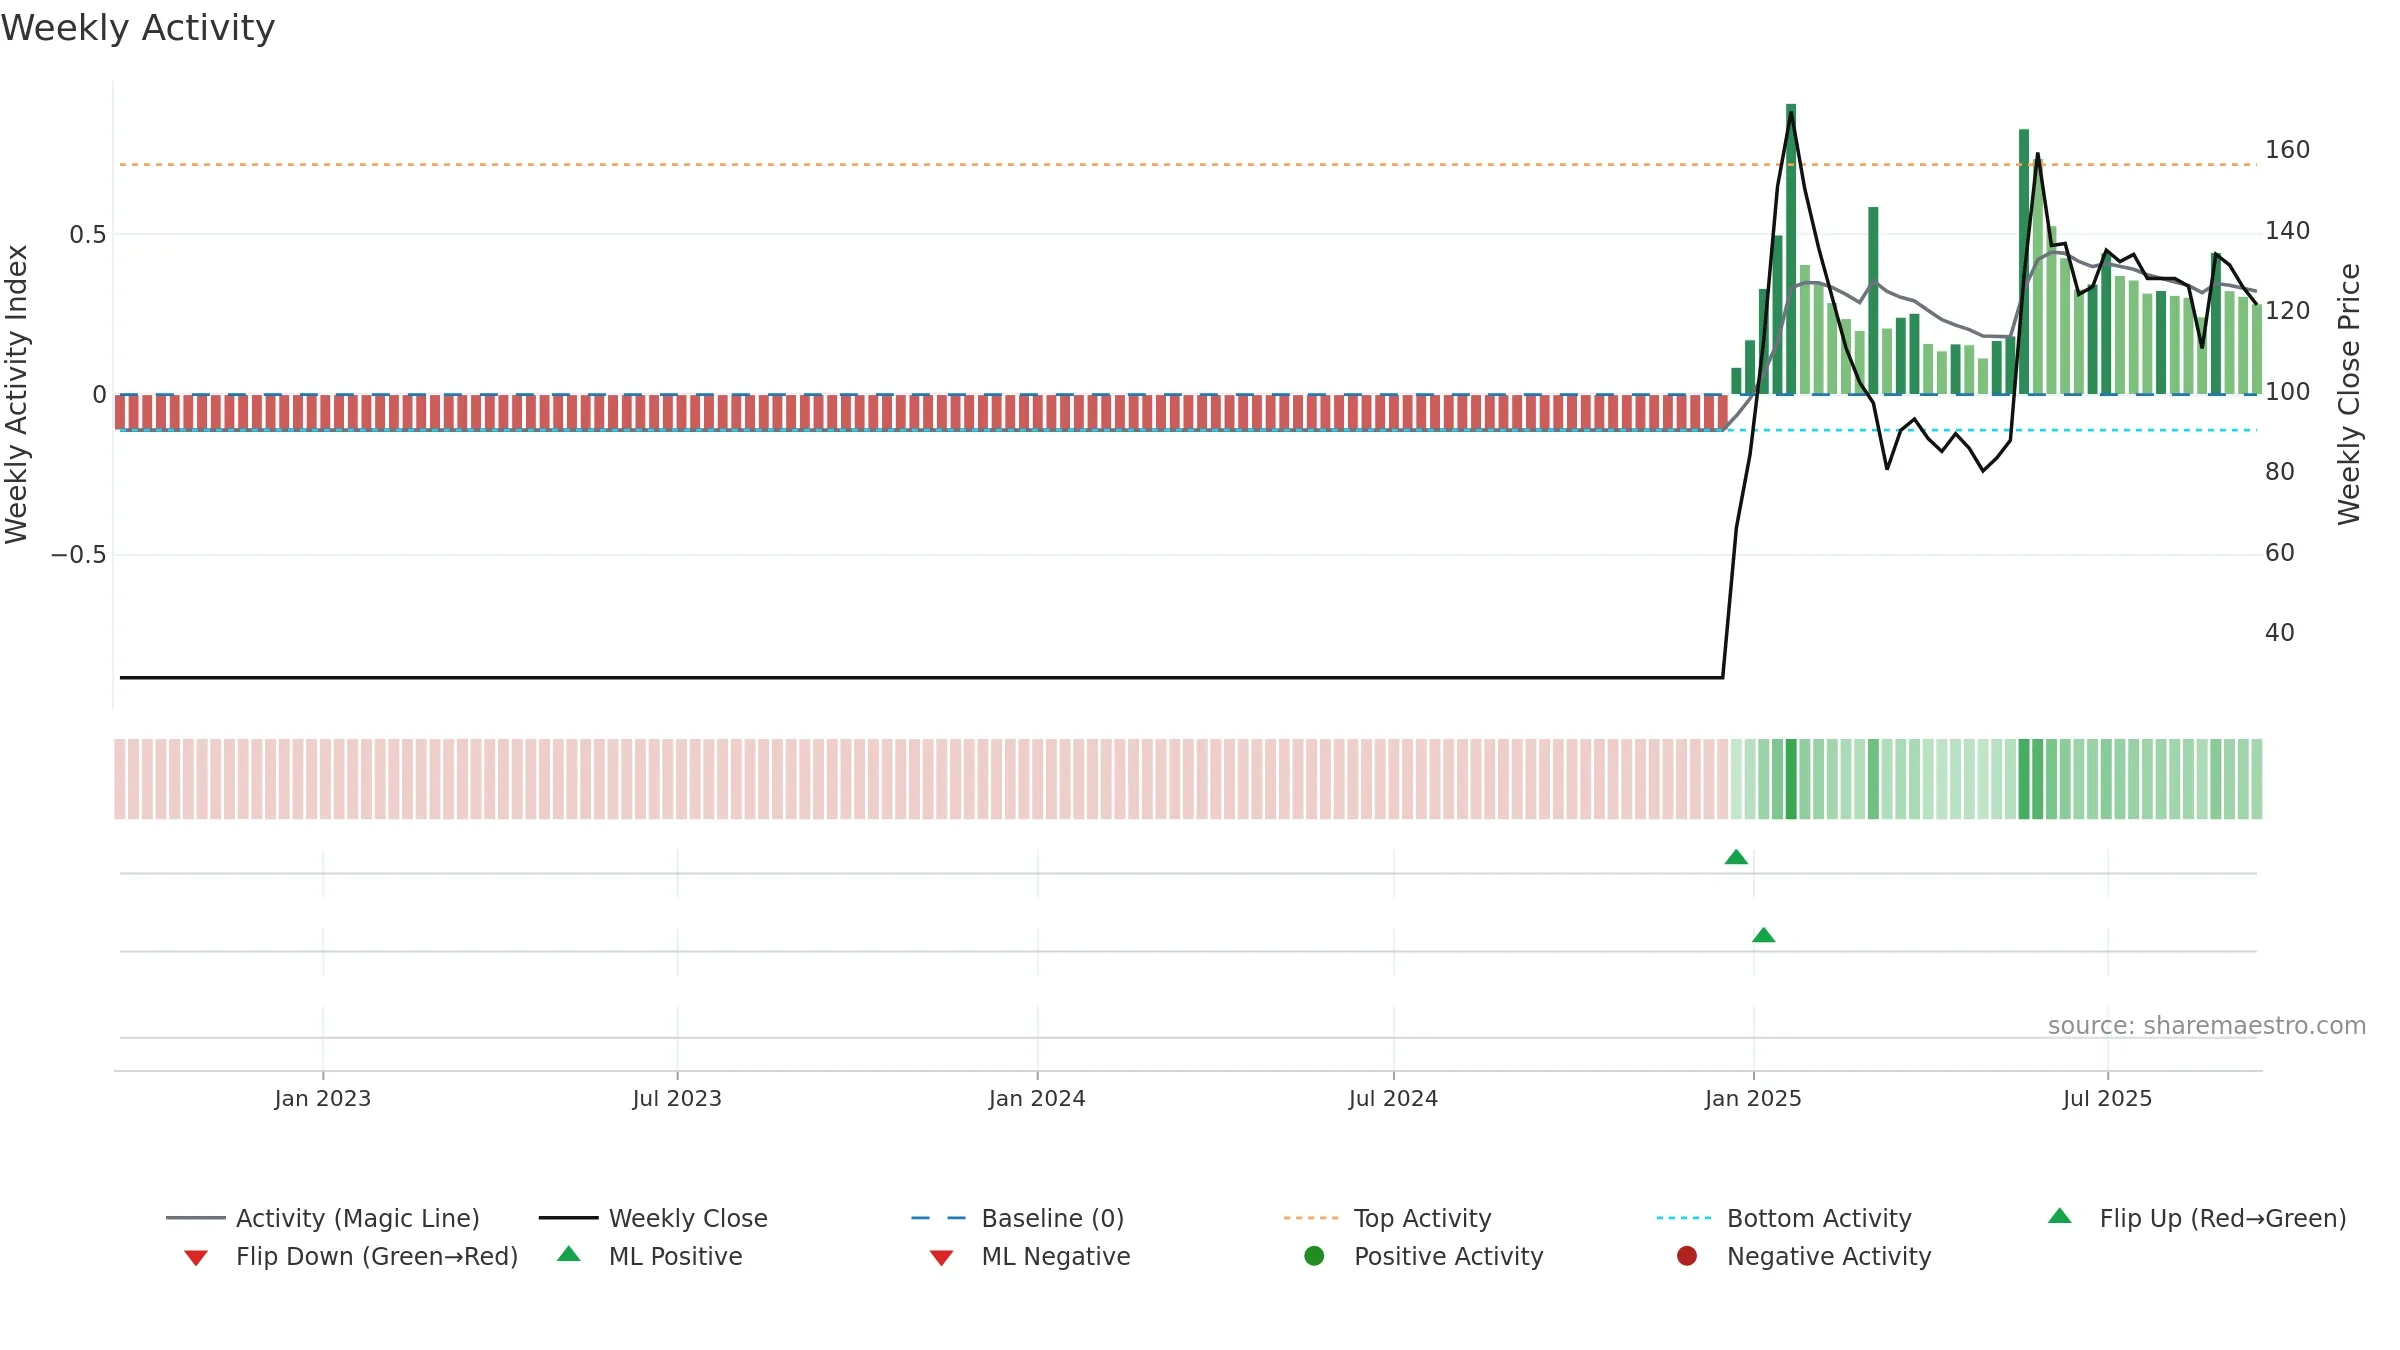Click green Flip Up triangle legend icon

(x=2059, y=1216)
